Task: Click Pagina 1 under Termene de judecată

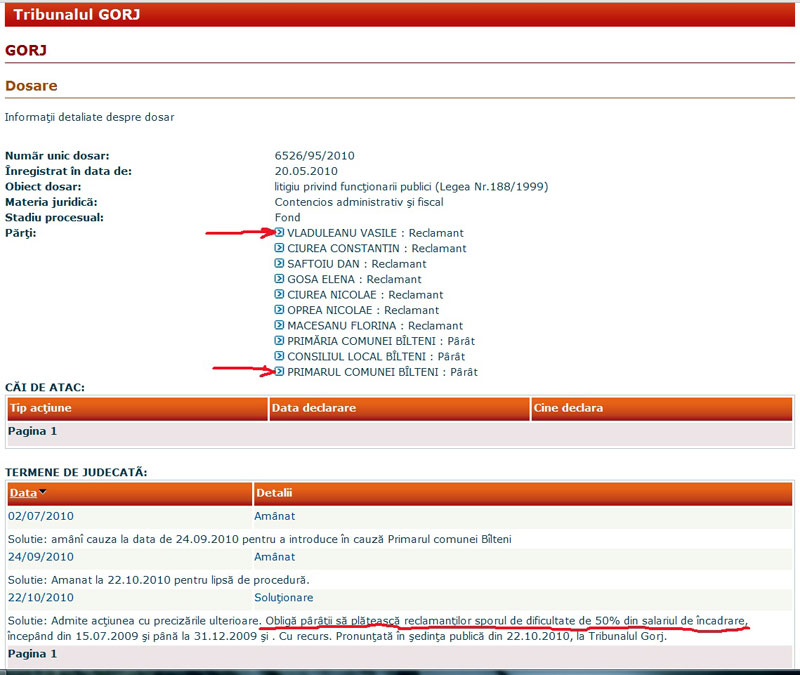Action: click(x=32, y=654)
